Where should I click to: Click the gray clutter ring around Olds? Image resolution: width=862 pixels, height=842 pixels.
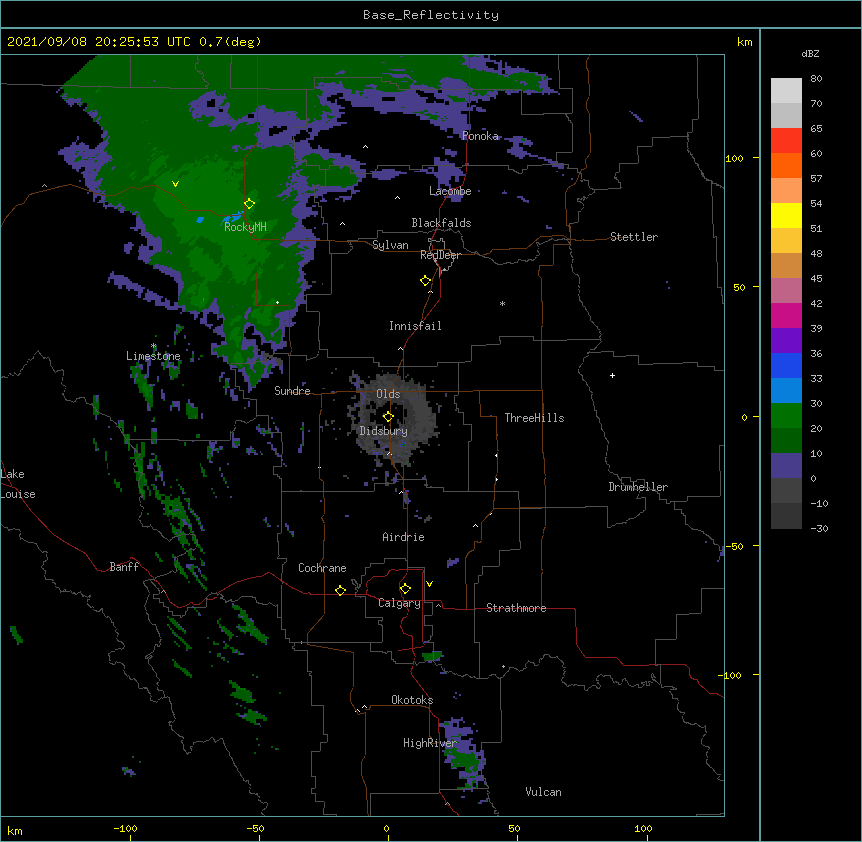pyautogui.click(x=393, y=420)
